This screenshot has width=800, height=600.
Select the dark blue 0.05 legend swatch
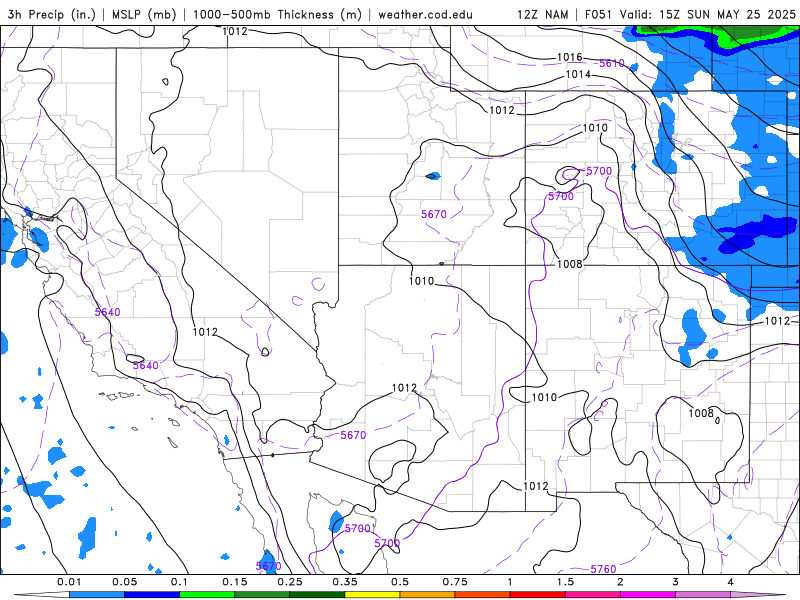152,595
